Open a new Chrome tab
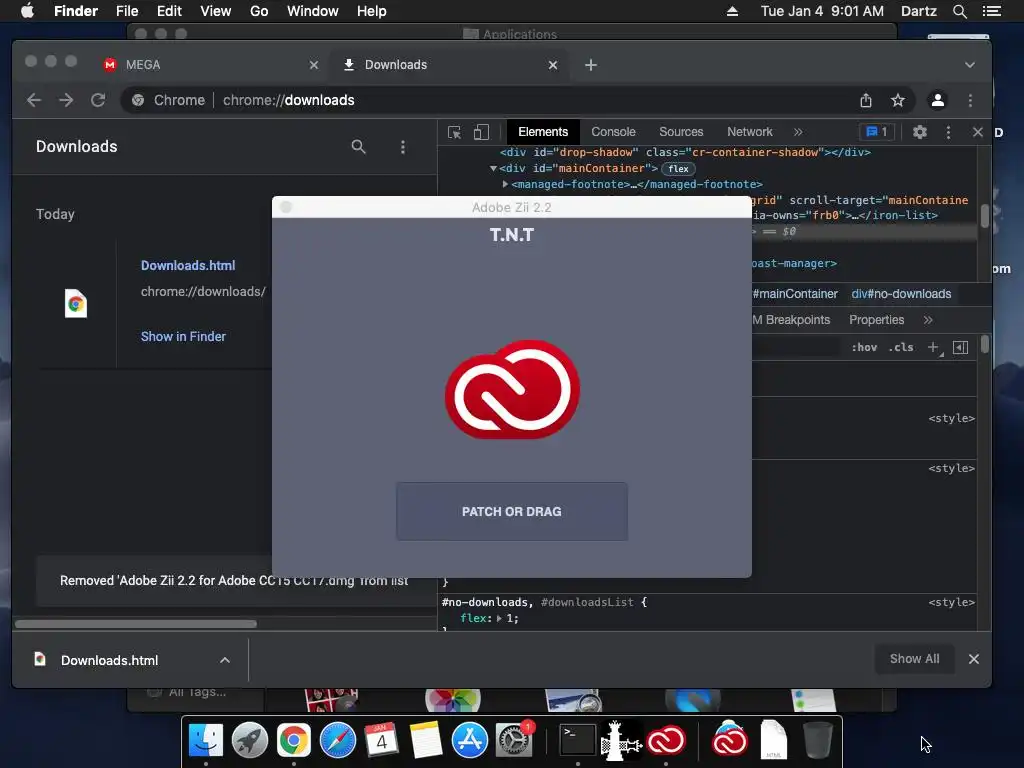 pos(591,65)
